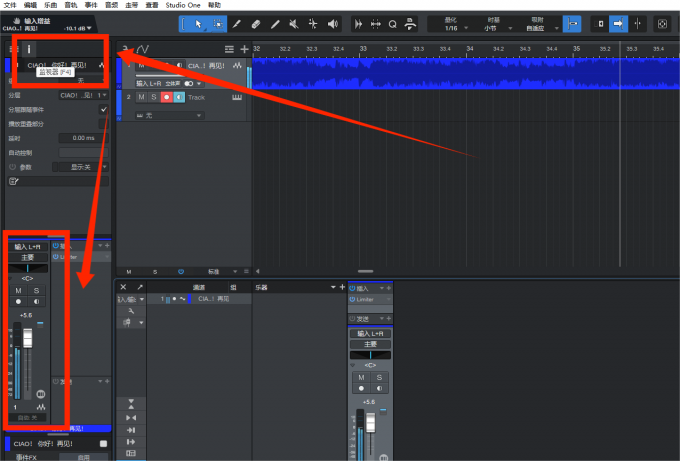This screenshot has width=680, height=461.
Task: Toggle record arm on Track 2
Action: 167,97
